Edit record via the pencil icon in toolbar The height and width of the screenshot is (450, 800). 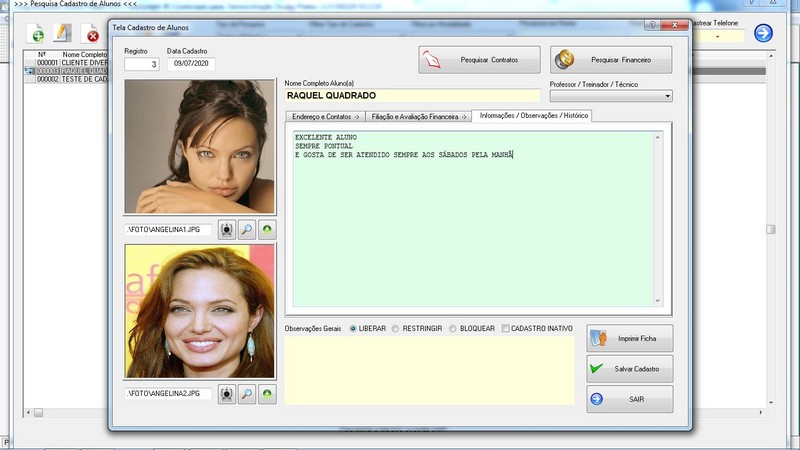pos(62,33)
